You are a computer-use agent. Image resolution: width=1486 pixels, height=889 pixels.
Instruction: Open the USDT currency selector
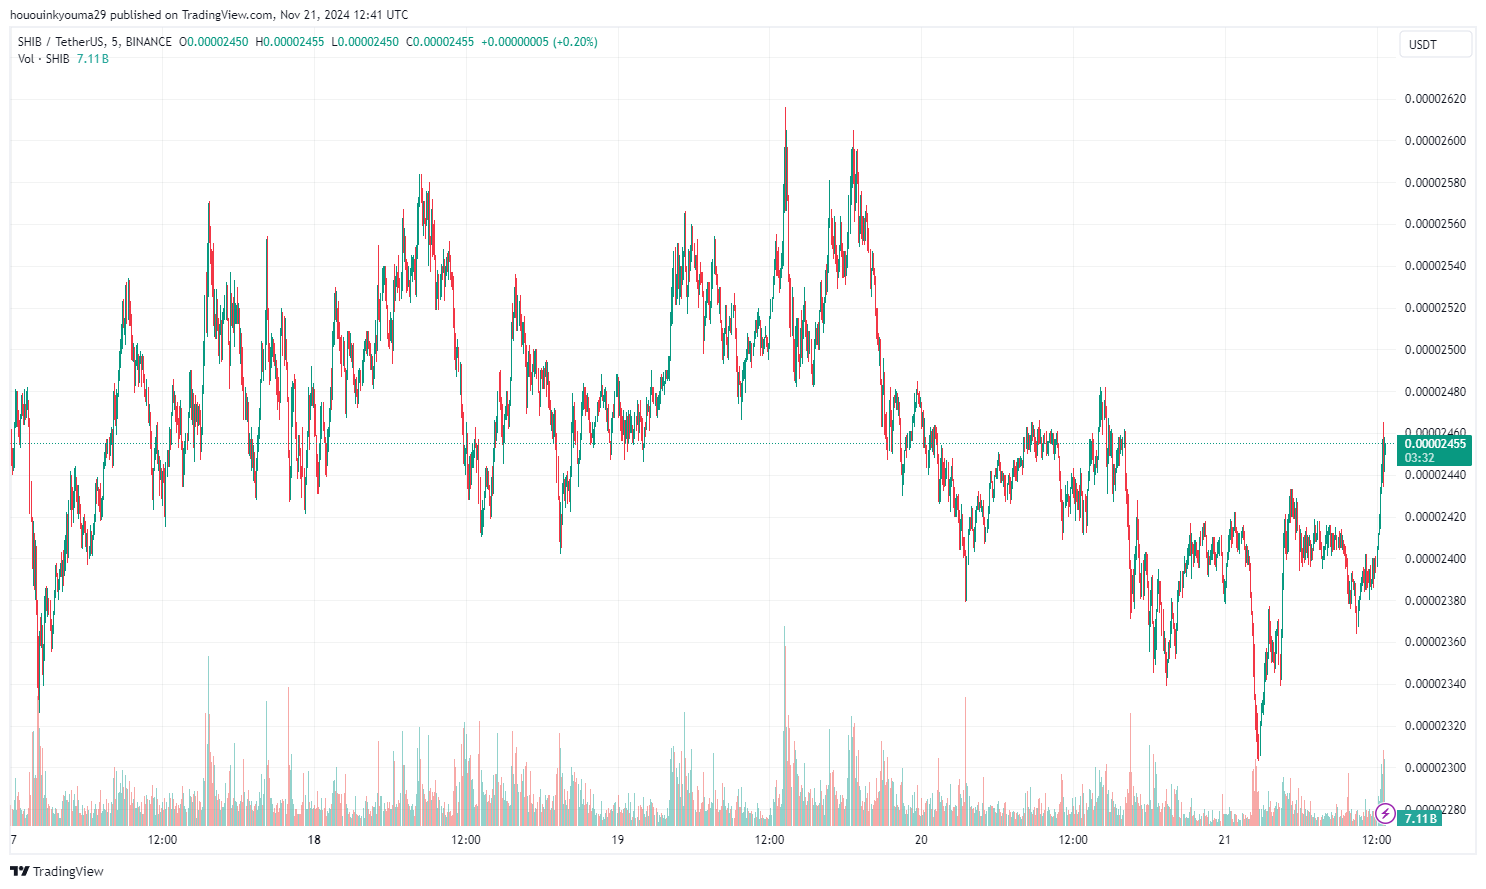[1435, 44]
